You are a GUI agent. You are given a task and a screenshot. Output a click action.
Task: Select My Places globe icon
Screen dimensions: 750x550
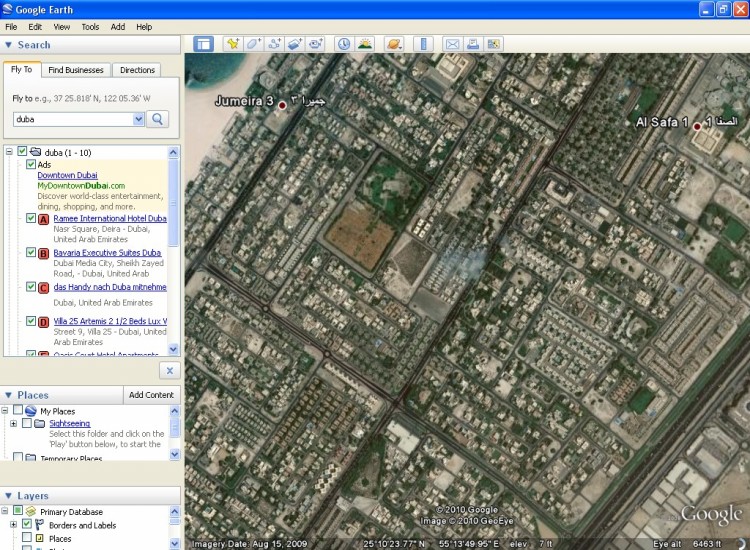click(31, 411)
